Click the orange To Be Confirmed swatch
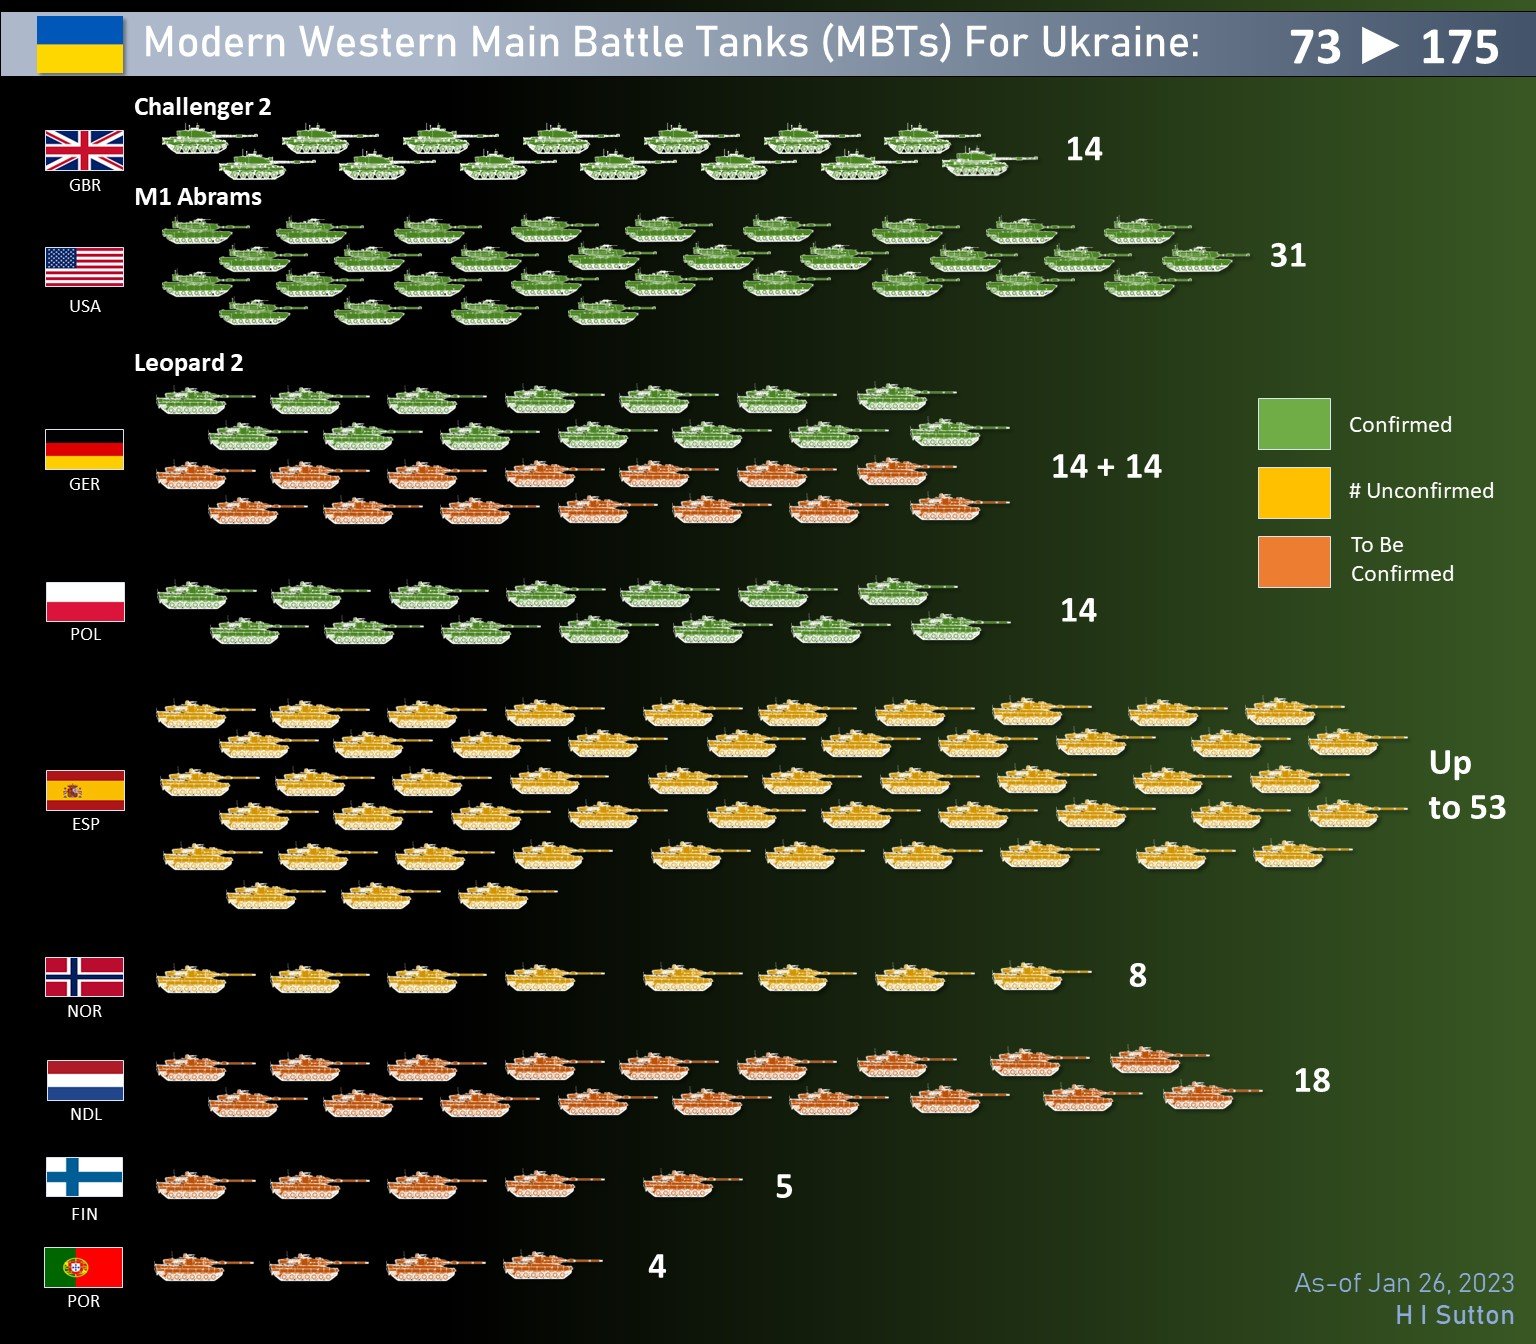 pyautogui.click(x=1294, y=561)
